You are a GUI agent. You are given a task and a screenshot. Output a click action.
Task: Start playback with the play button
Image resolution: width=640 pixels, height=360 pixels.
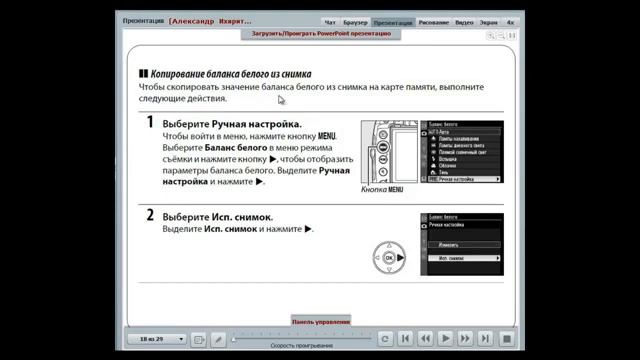[x=445, y=339]
